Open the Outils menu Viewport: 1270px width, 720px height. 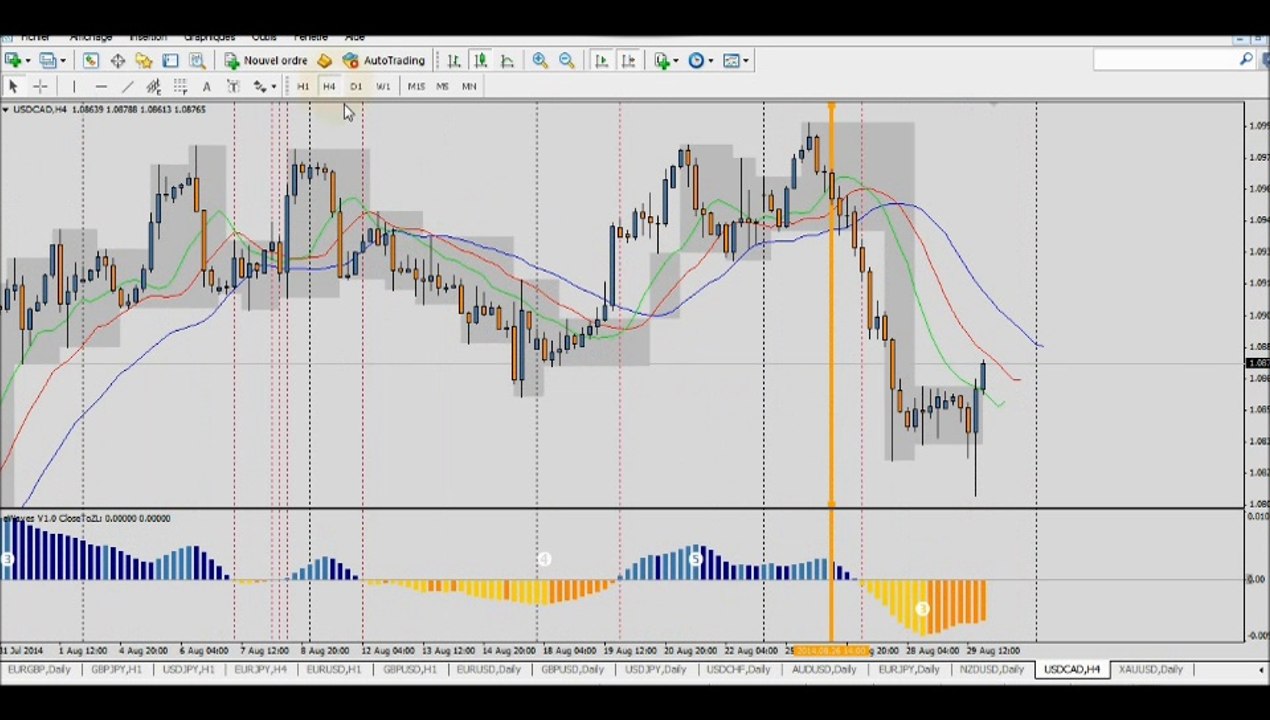tap(264, 38)
